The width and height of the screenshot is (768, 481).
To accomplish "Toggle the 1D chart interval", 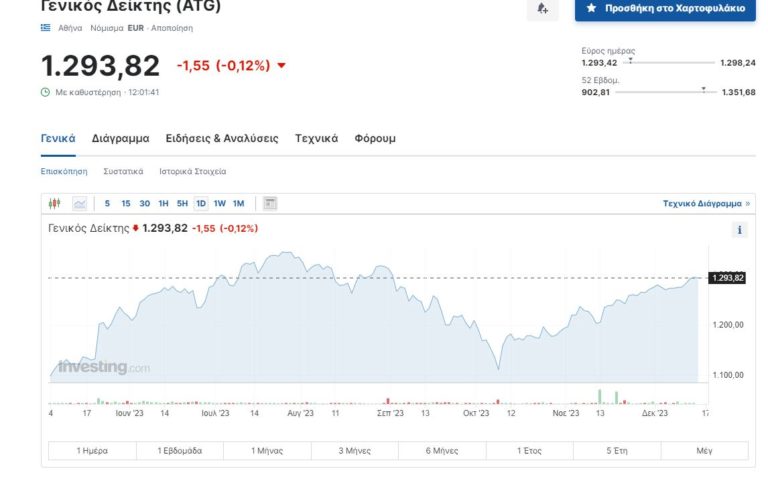I will tap(201, 204).
